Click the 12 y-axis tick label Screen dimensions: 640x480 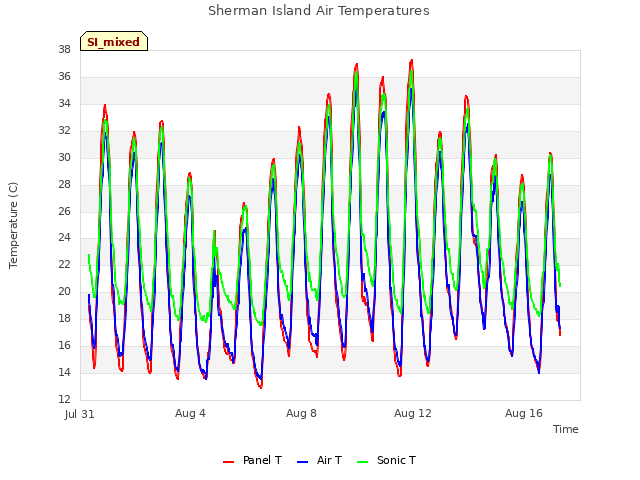(x=64, y=399)
